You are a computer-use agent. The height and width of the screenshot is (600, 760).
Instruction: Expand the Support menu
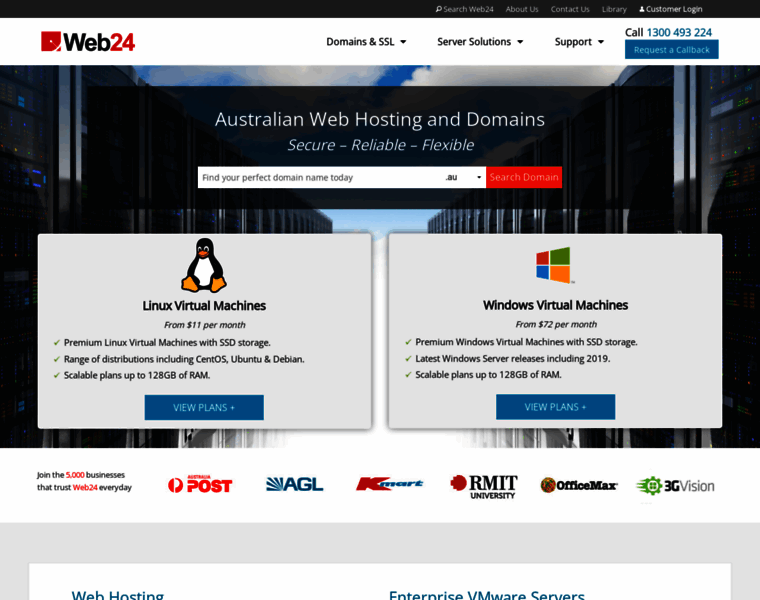[x=579, y=42]
